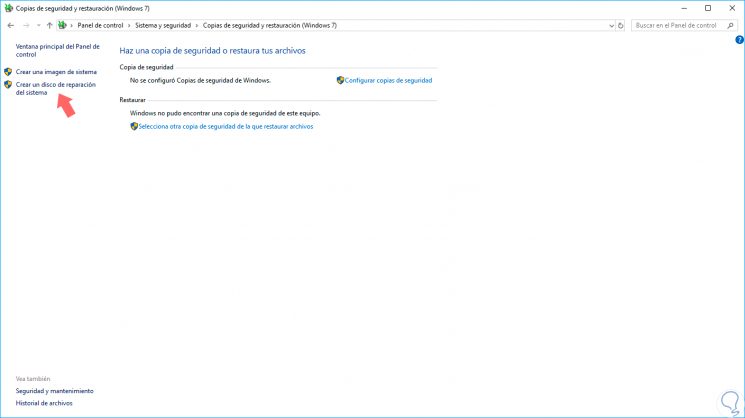Select text No se configuró Copias de seguridad
Viewport: 745px width, 418px height.
tap(200, 81)
